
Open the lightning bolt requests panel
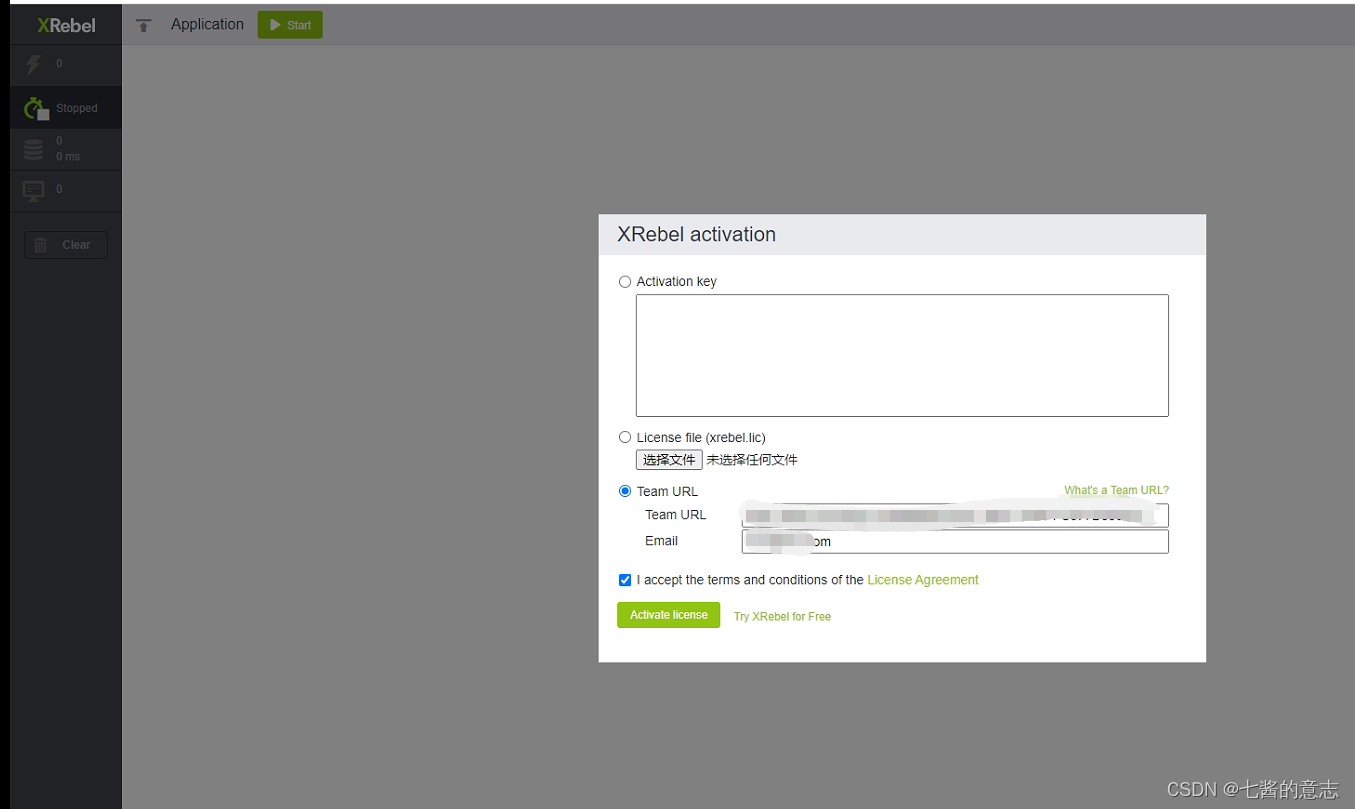[34, 66]
